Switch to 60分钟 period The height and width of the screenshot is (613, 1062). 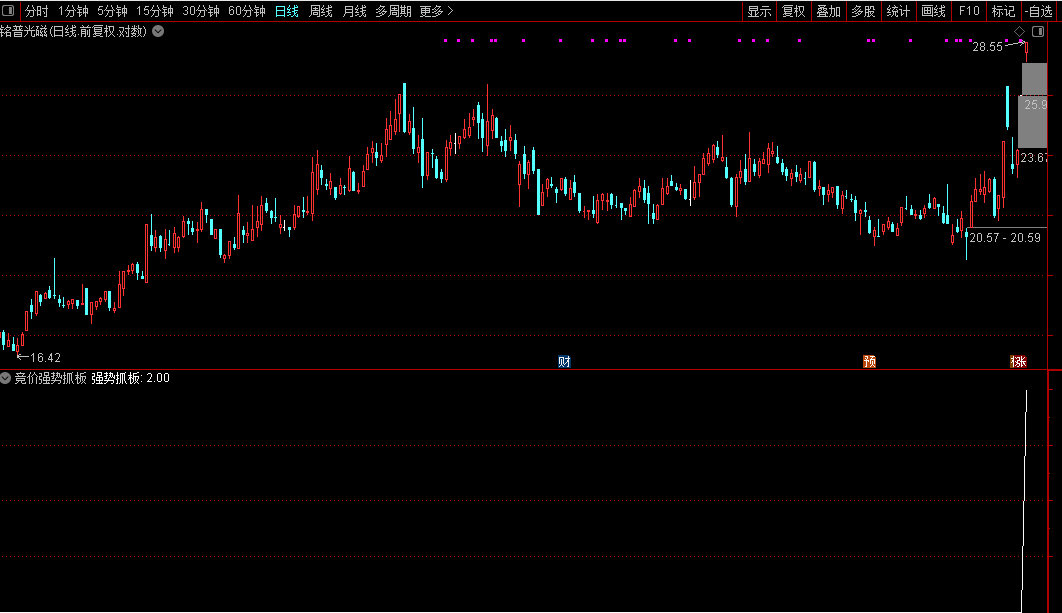pos(247,11)
